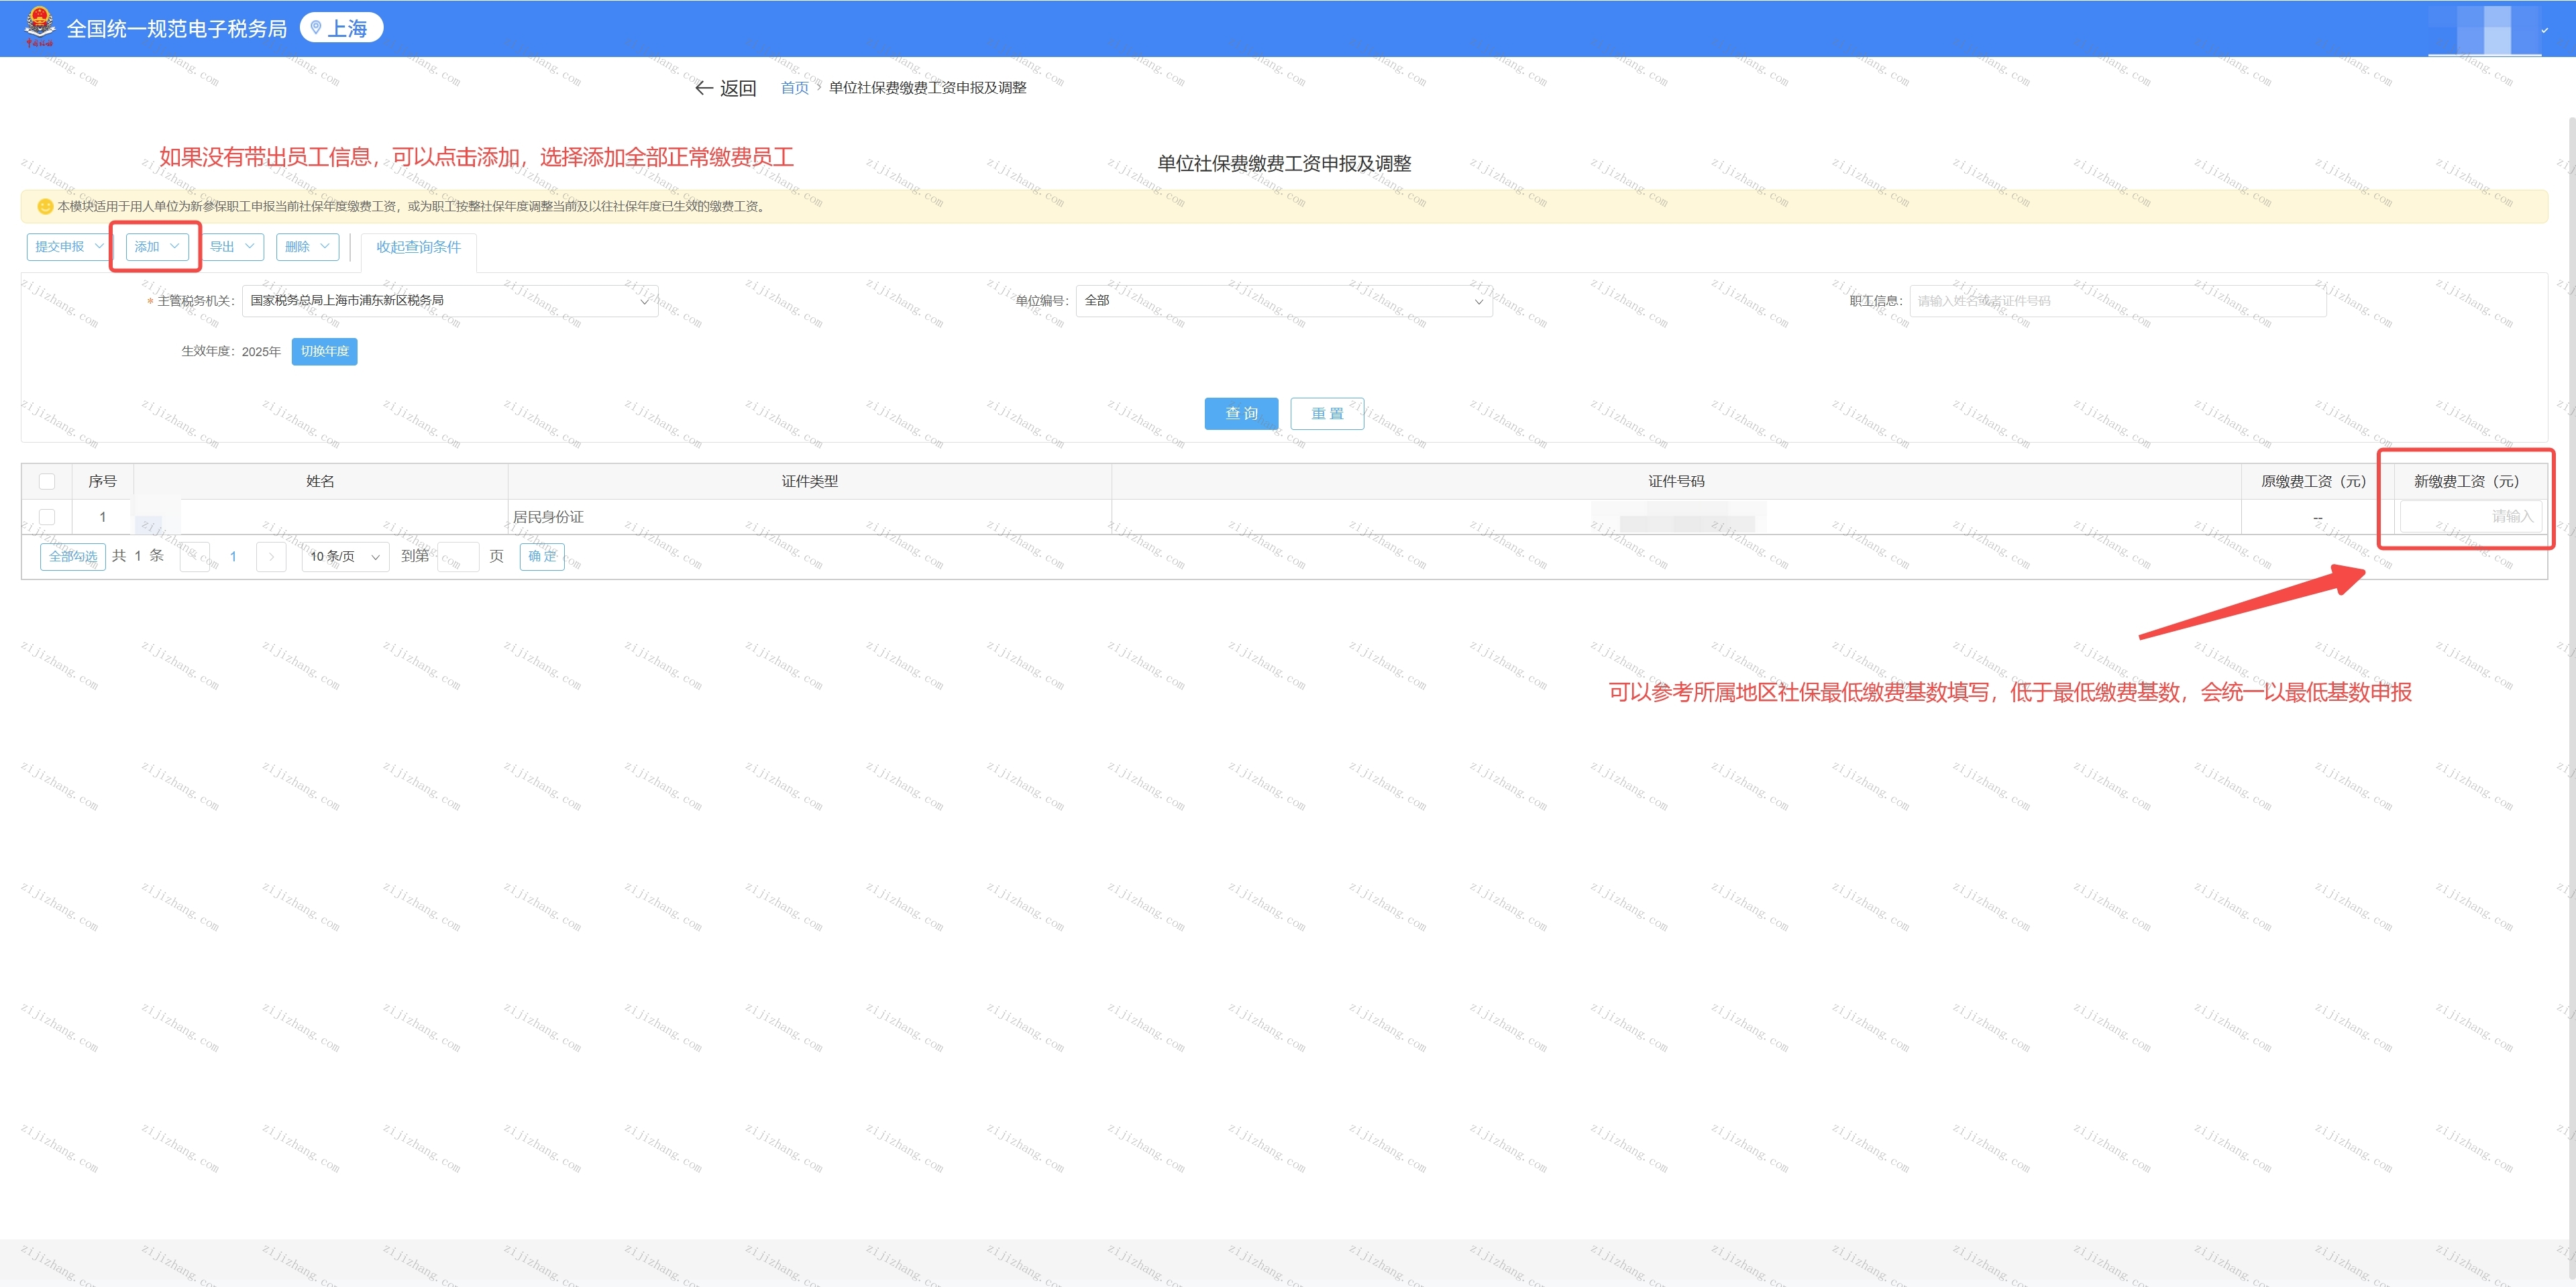Click the smiley notice icon in yellow banner
Viewport: 2576px width, 1287px height.
[45, 206]
